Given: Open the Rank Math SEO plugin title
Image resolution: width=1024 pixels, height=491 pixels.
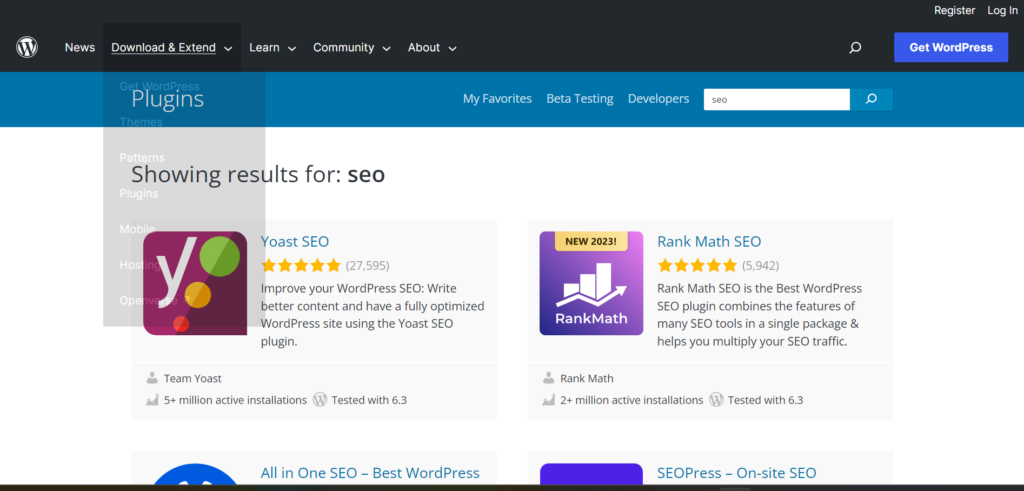Looking at the screenshot, I should coord(709,242).
